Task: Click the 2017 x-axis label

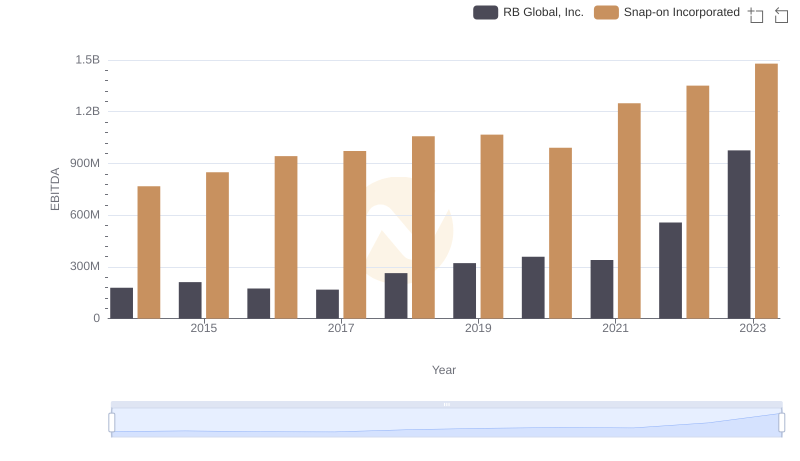Action: tap(341, 328)
